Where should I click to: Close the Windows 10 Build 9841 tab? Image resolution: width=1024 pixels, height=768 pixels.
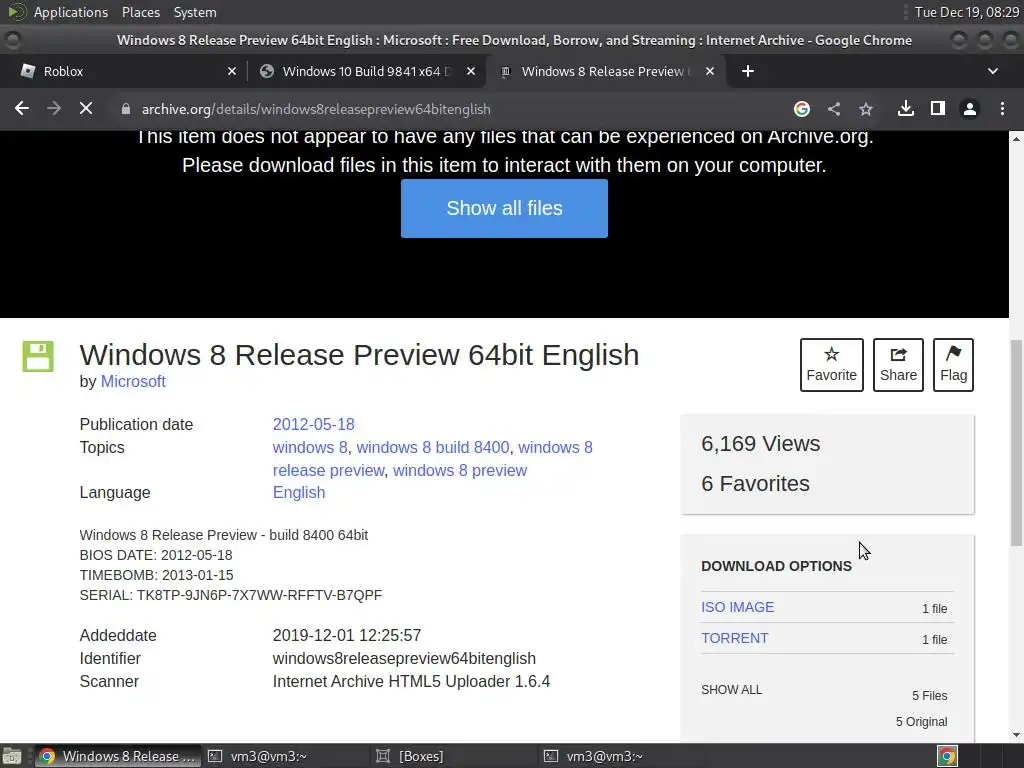[471, 71]
